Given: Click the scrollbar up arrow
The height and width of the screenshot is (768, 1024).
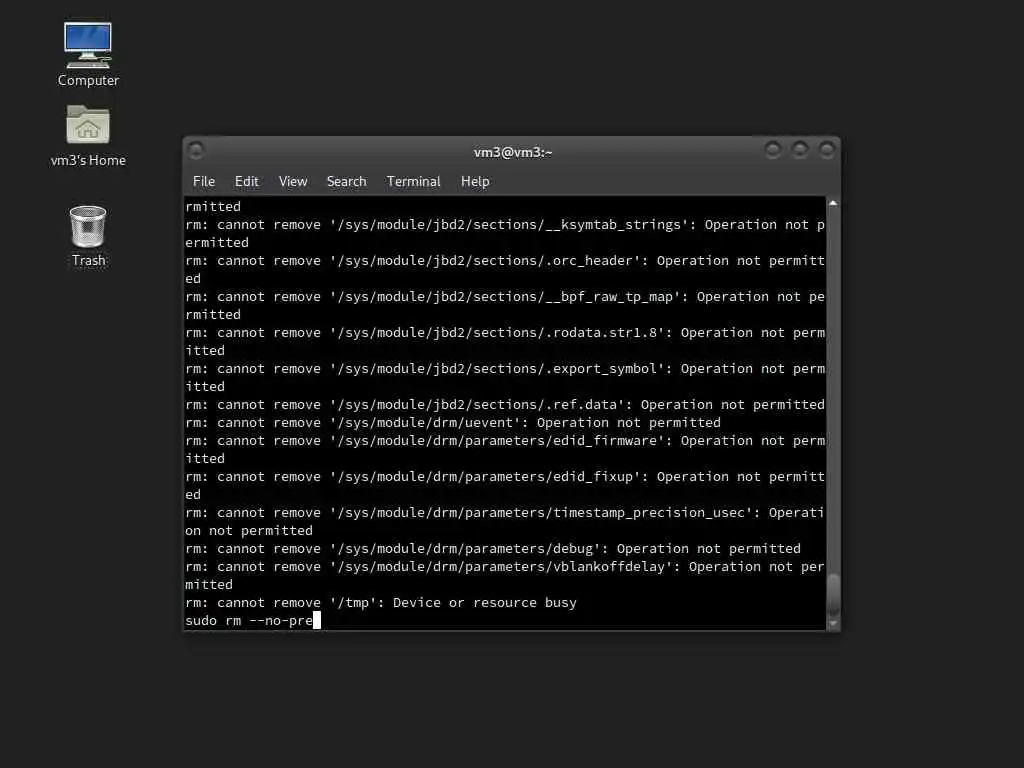Looking at the screenshot, I should point(833,203).
